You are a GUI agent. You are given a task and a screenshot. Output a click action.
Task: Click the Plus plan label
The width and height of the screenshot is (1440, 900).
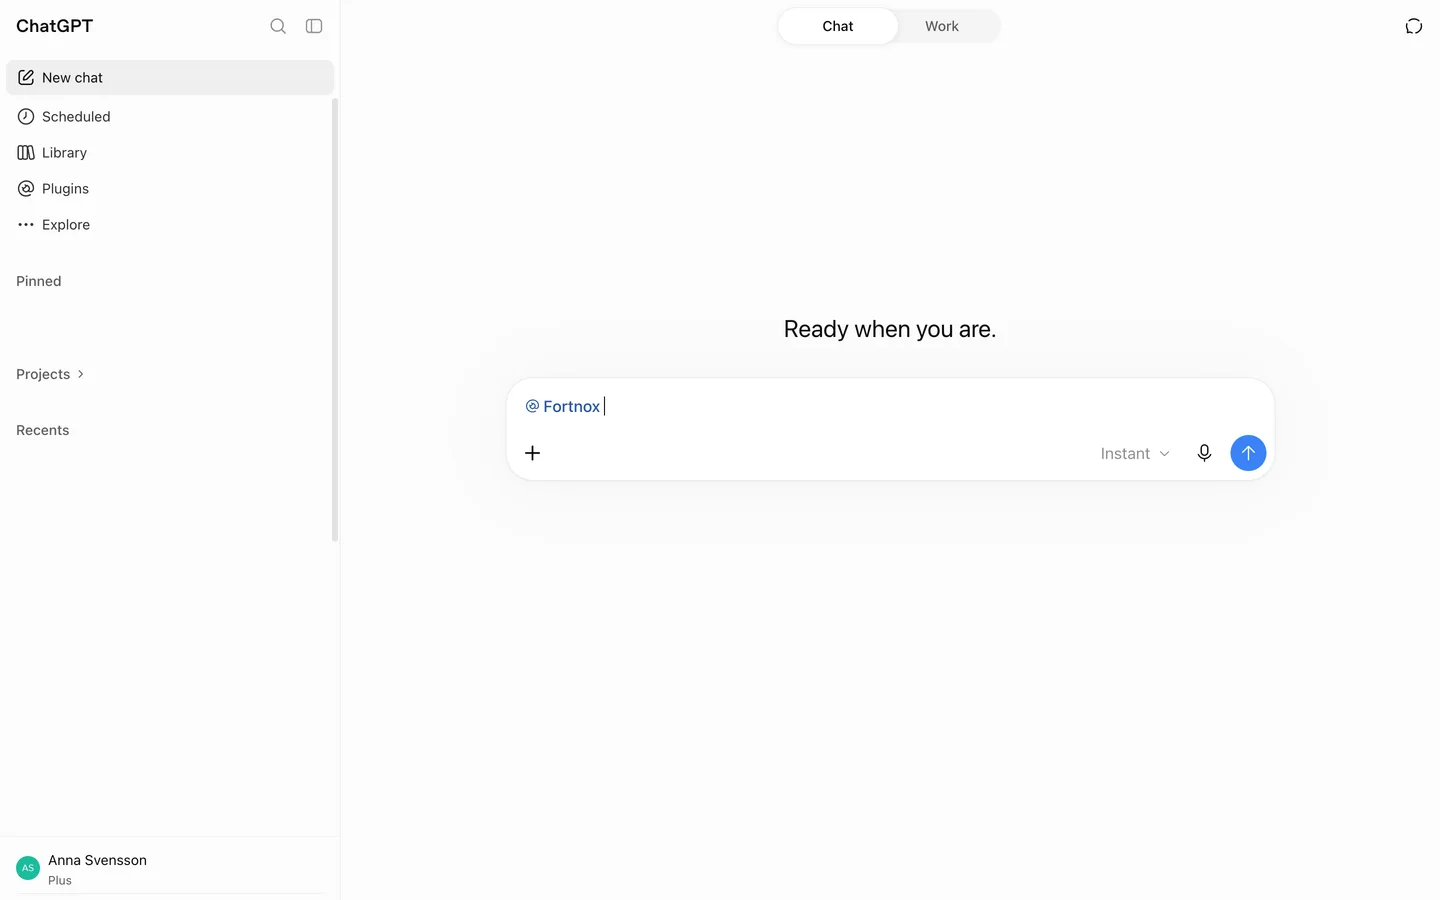click(60, 880)
